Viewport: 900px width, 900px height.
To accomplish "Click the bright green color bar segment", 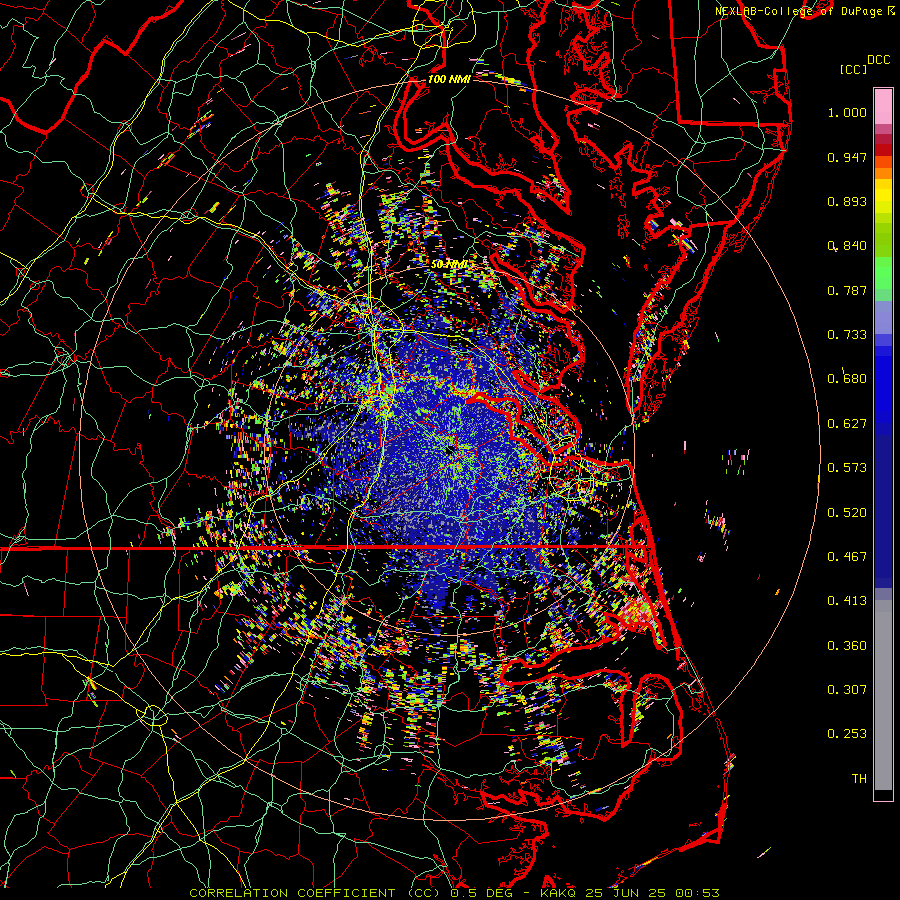I will click(883, 273).
